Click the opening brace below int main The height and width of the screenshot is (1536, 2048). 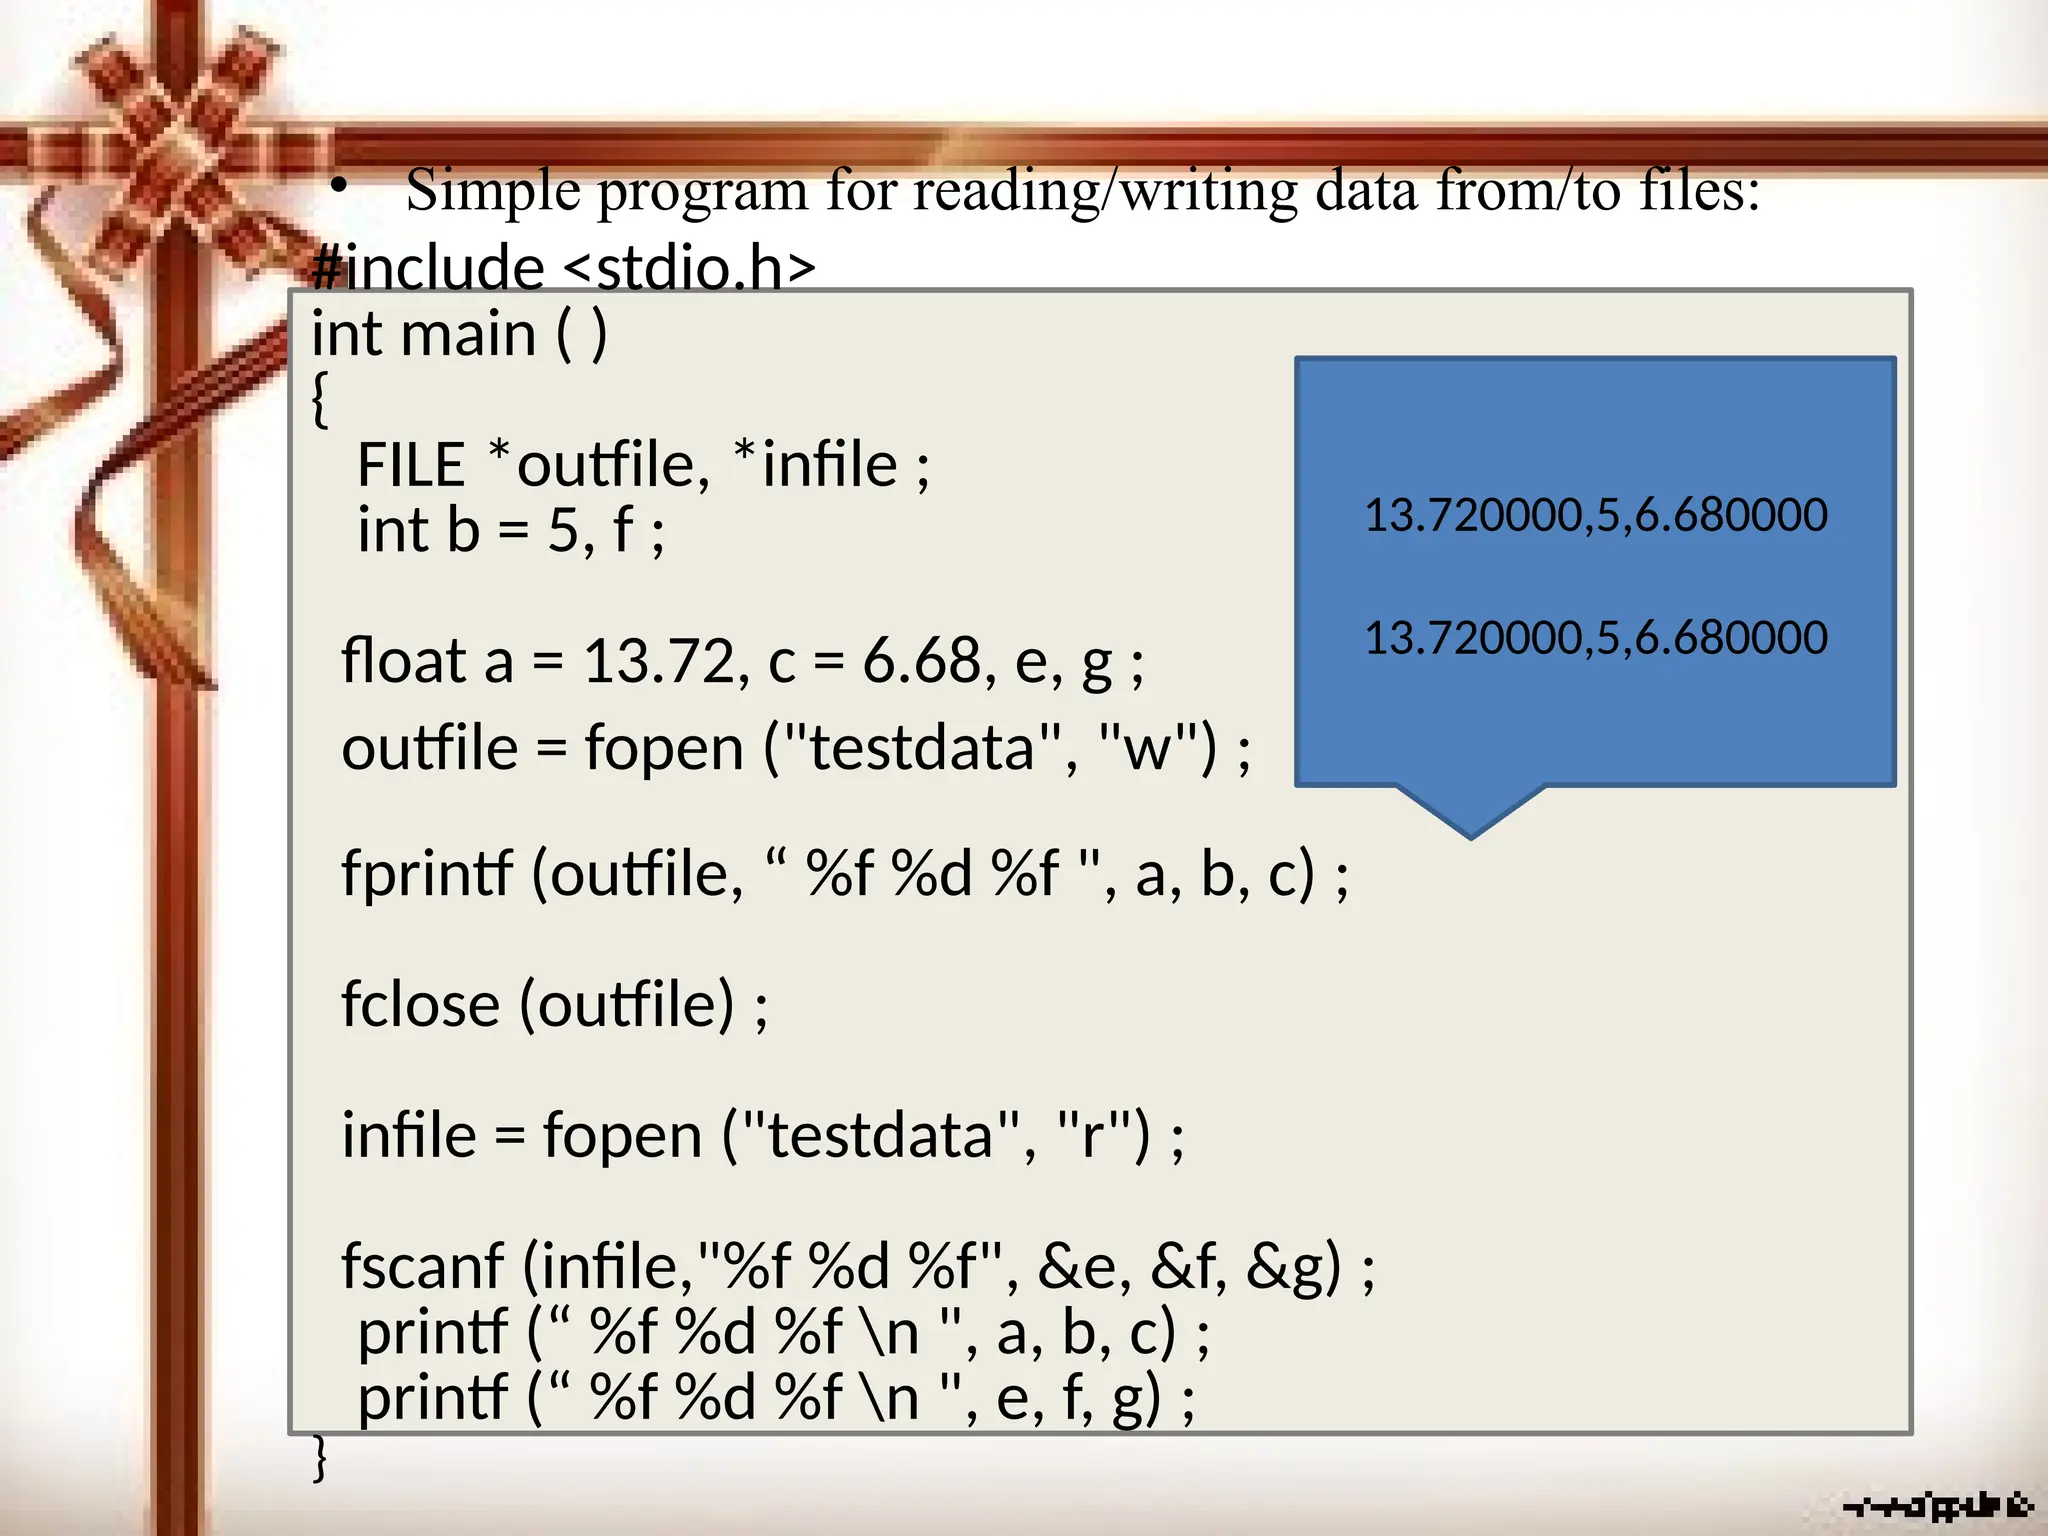pyautogui.click(x=320, y=400)
